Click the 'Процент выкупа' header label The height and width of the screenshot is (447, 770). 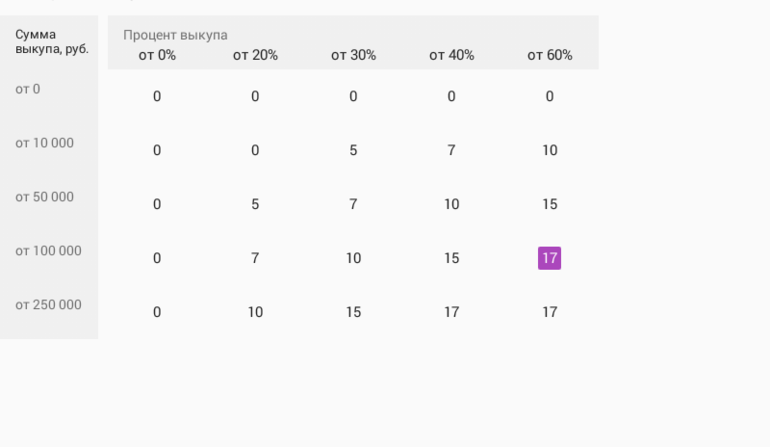(175, 35)
